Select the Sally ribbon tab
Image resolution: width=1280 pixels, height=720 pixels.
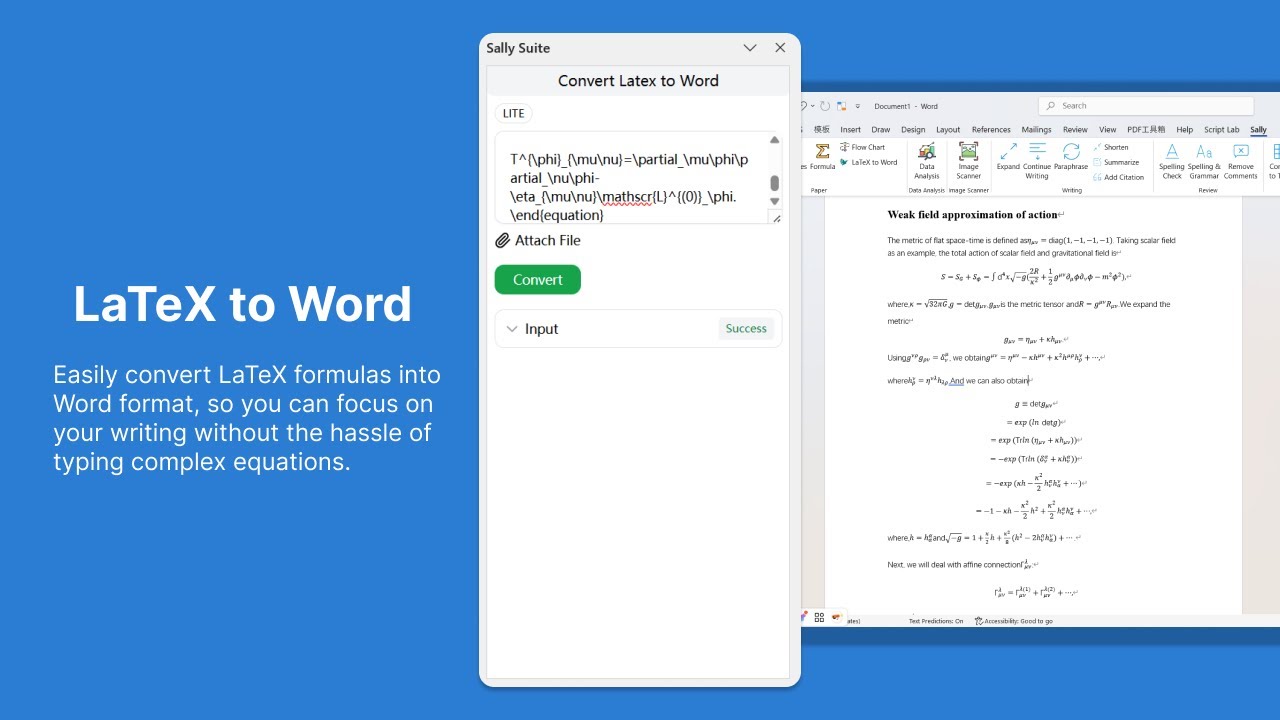pos(1258,130)
